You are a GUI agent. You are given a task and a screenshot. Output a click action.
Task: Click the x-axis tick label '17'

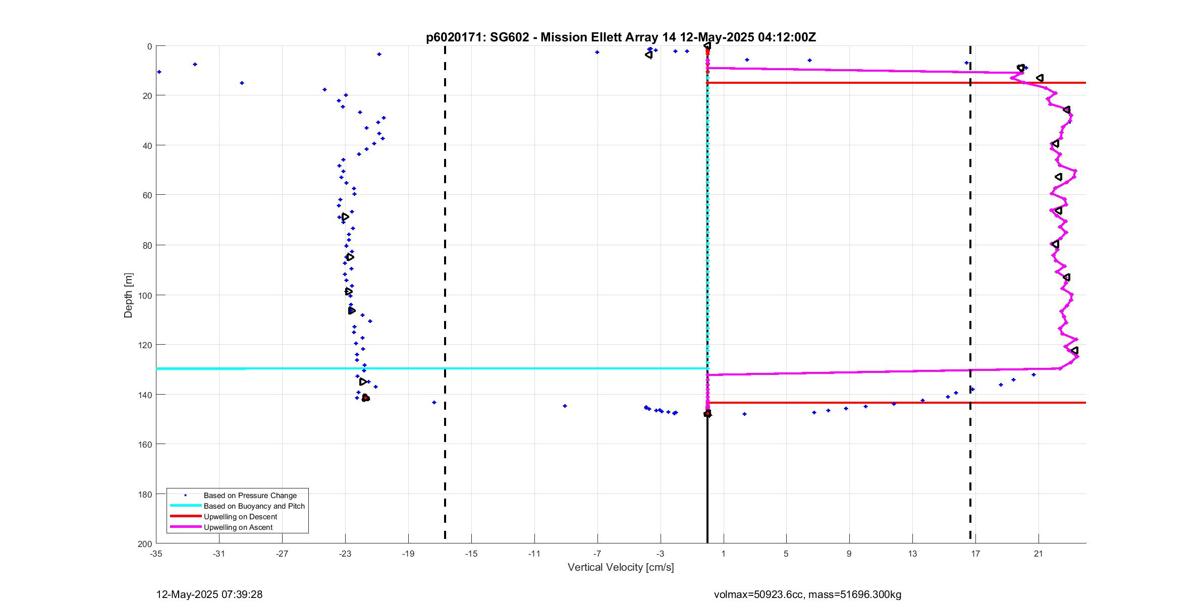(x=975, y=553)
